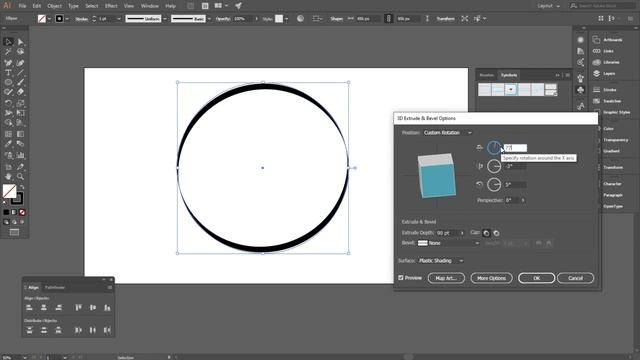Image resolution: width=640 pixels, height=360 pixels.
Task: Set the None paint mode in toolbar
Action: (x=22, y=212)
